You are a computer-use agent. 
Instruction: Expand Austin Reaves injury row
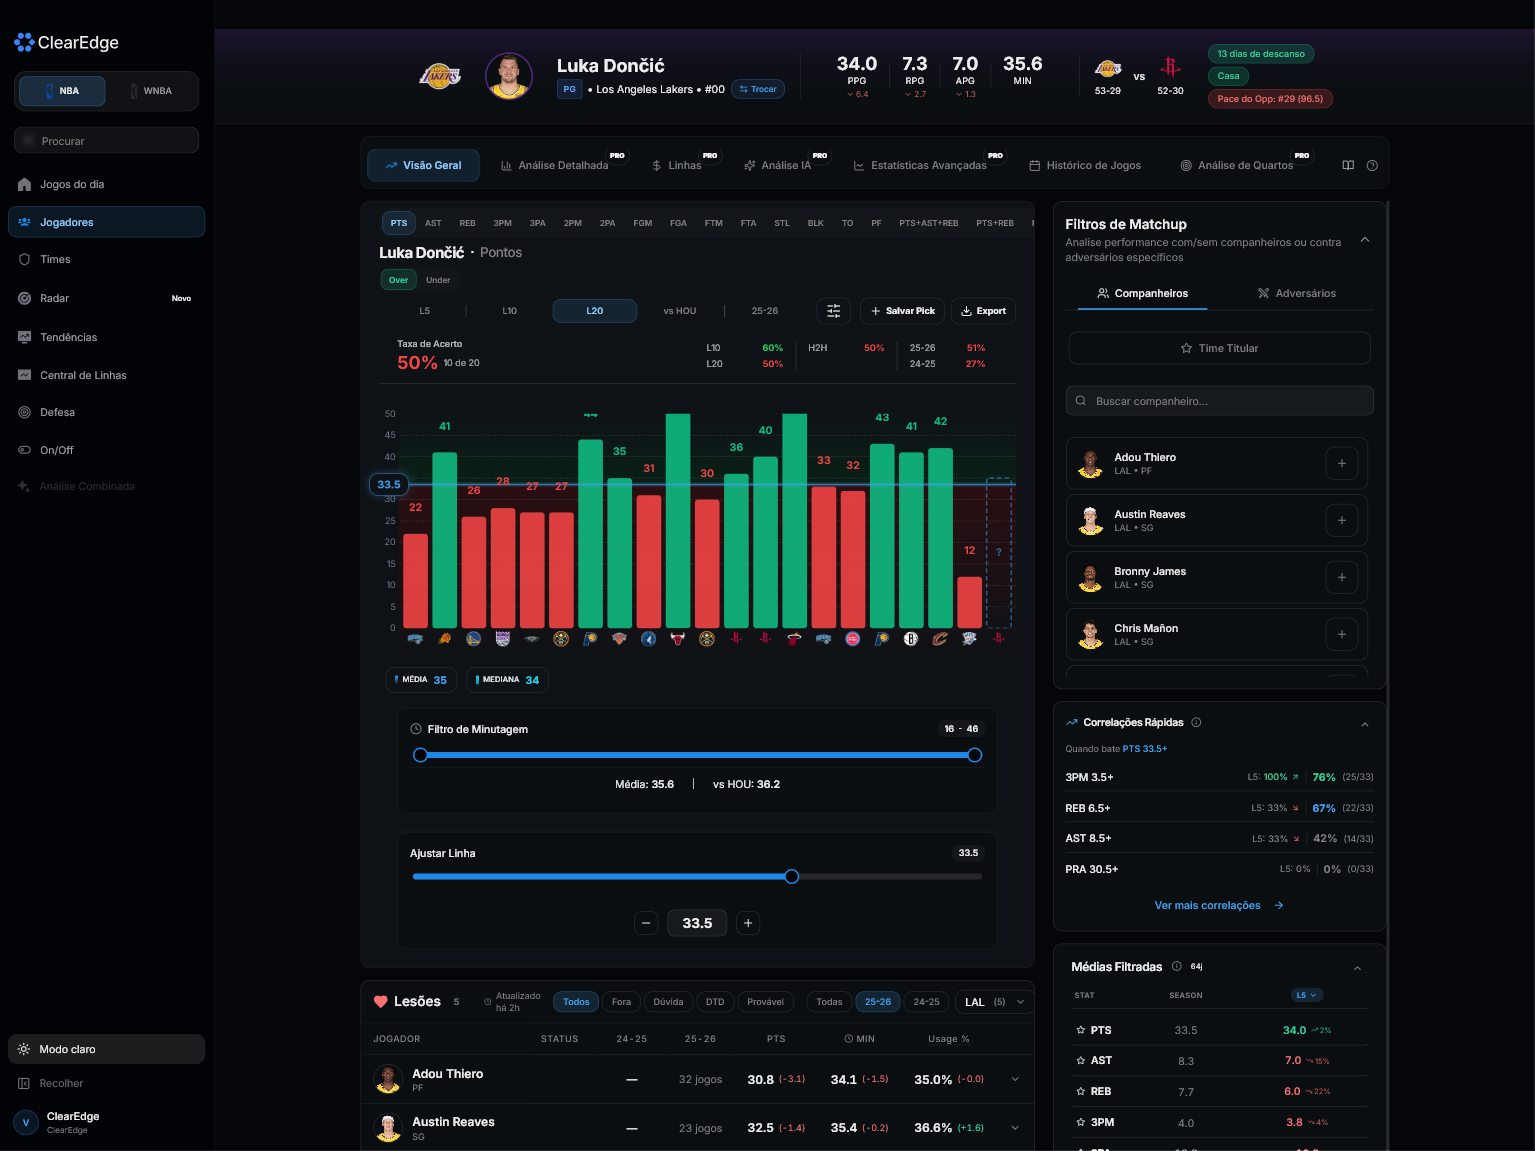[1015, 1128]
